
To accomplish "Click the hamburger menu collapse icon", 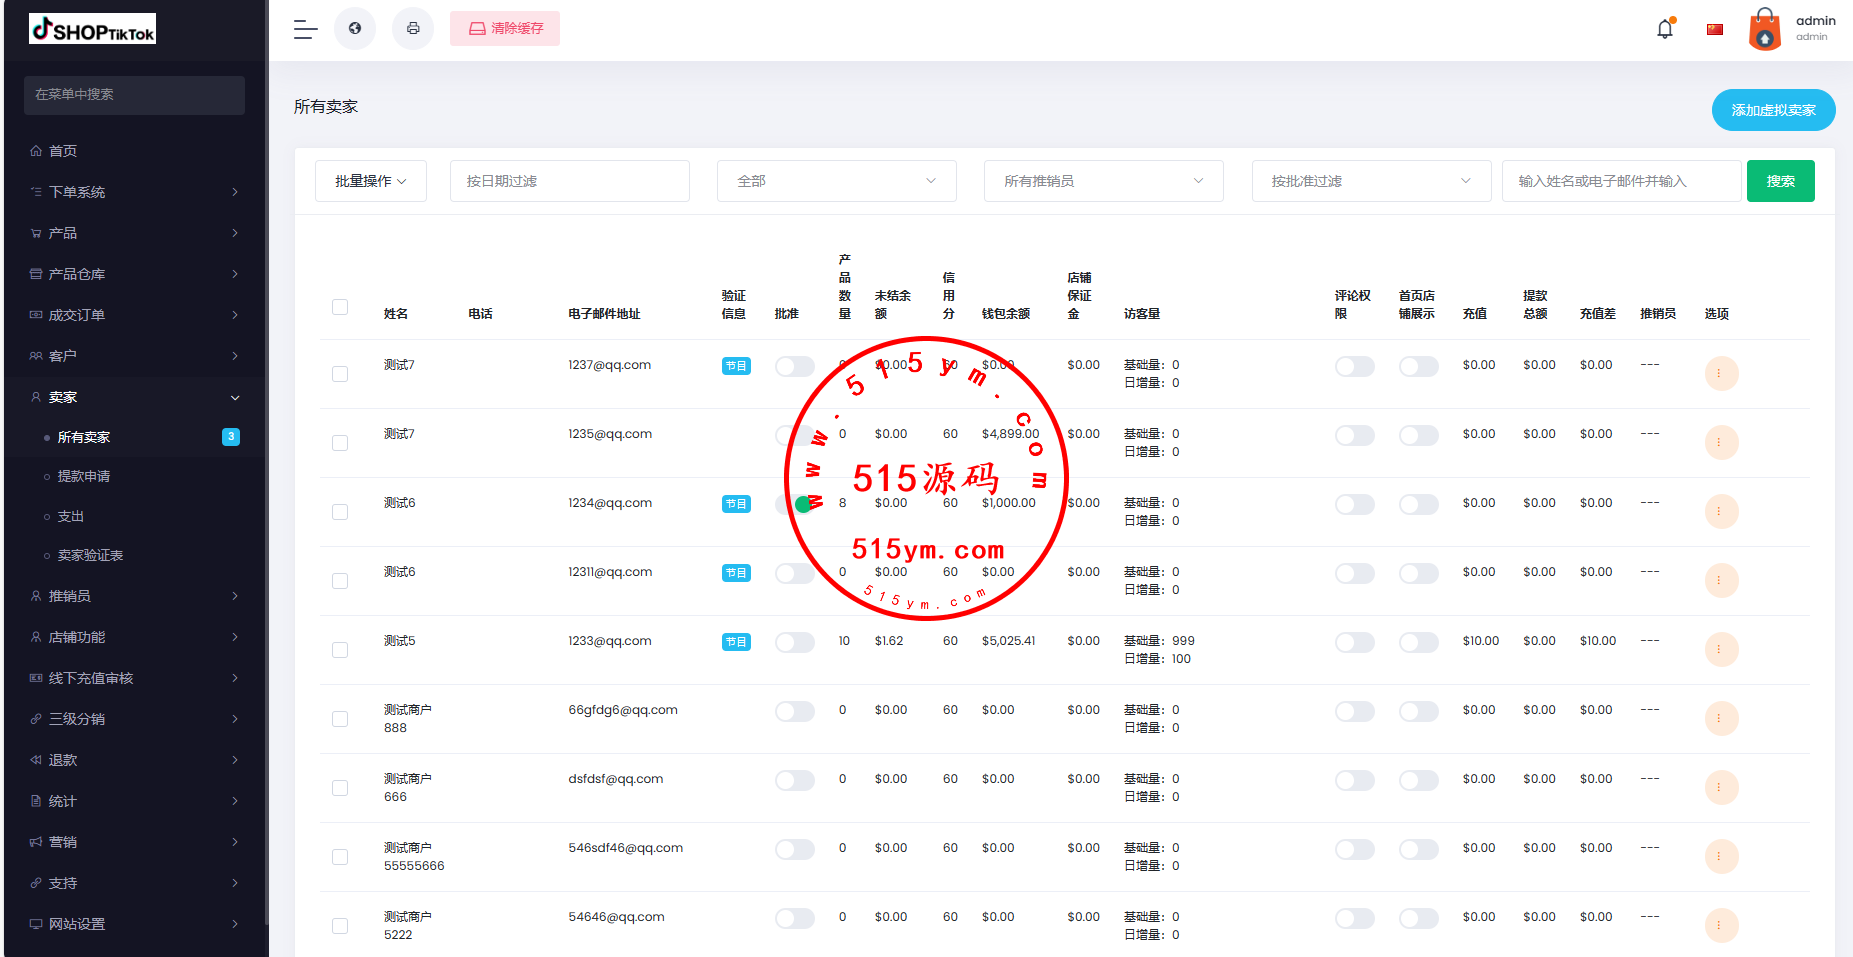I will [x=305, y=29].
